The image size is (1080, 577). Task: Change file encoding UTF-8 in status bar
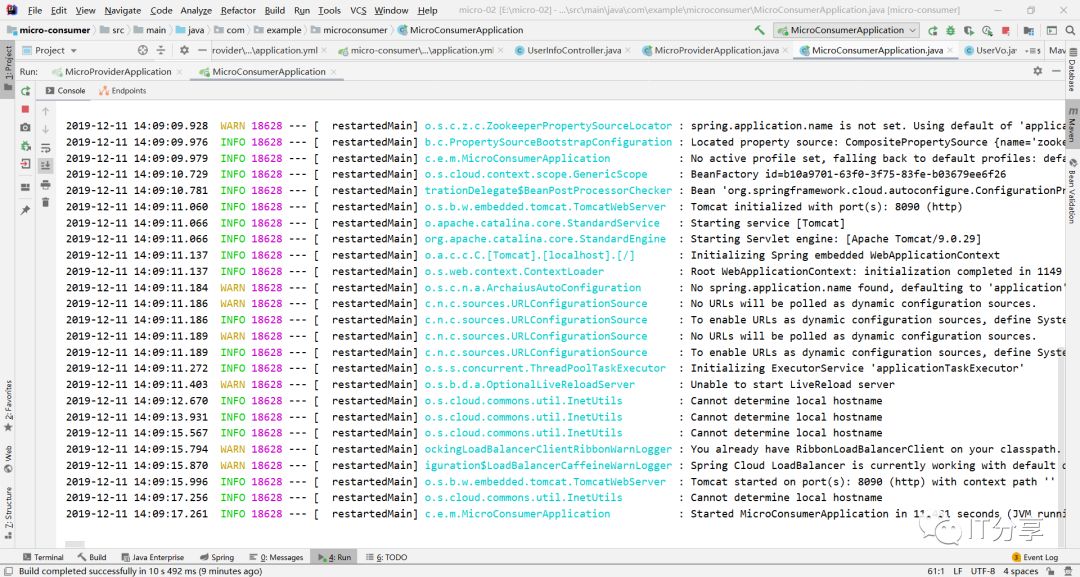(x=983, y=571)
